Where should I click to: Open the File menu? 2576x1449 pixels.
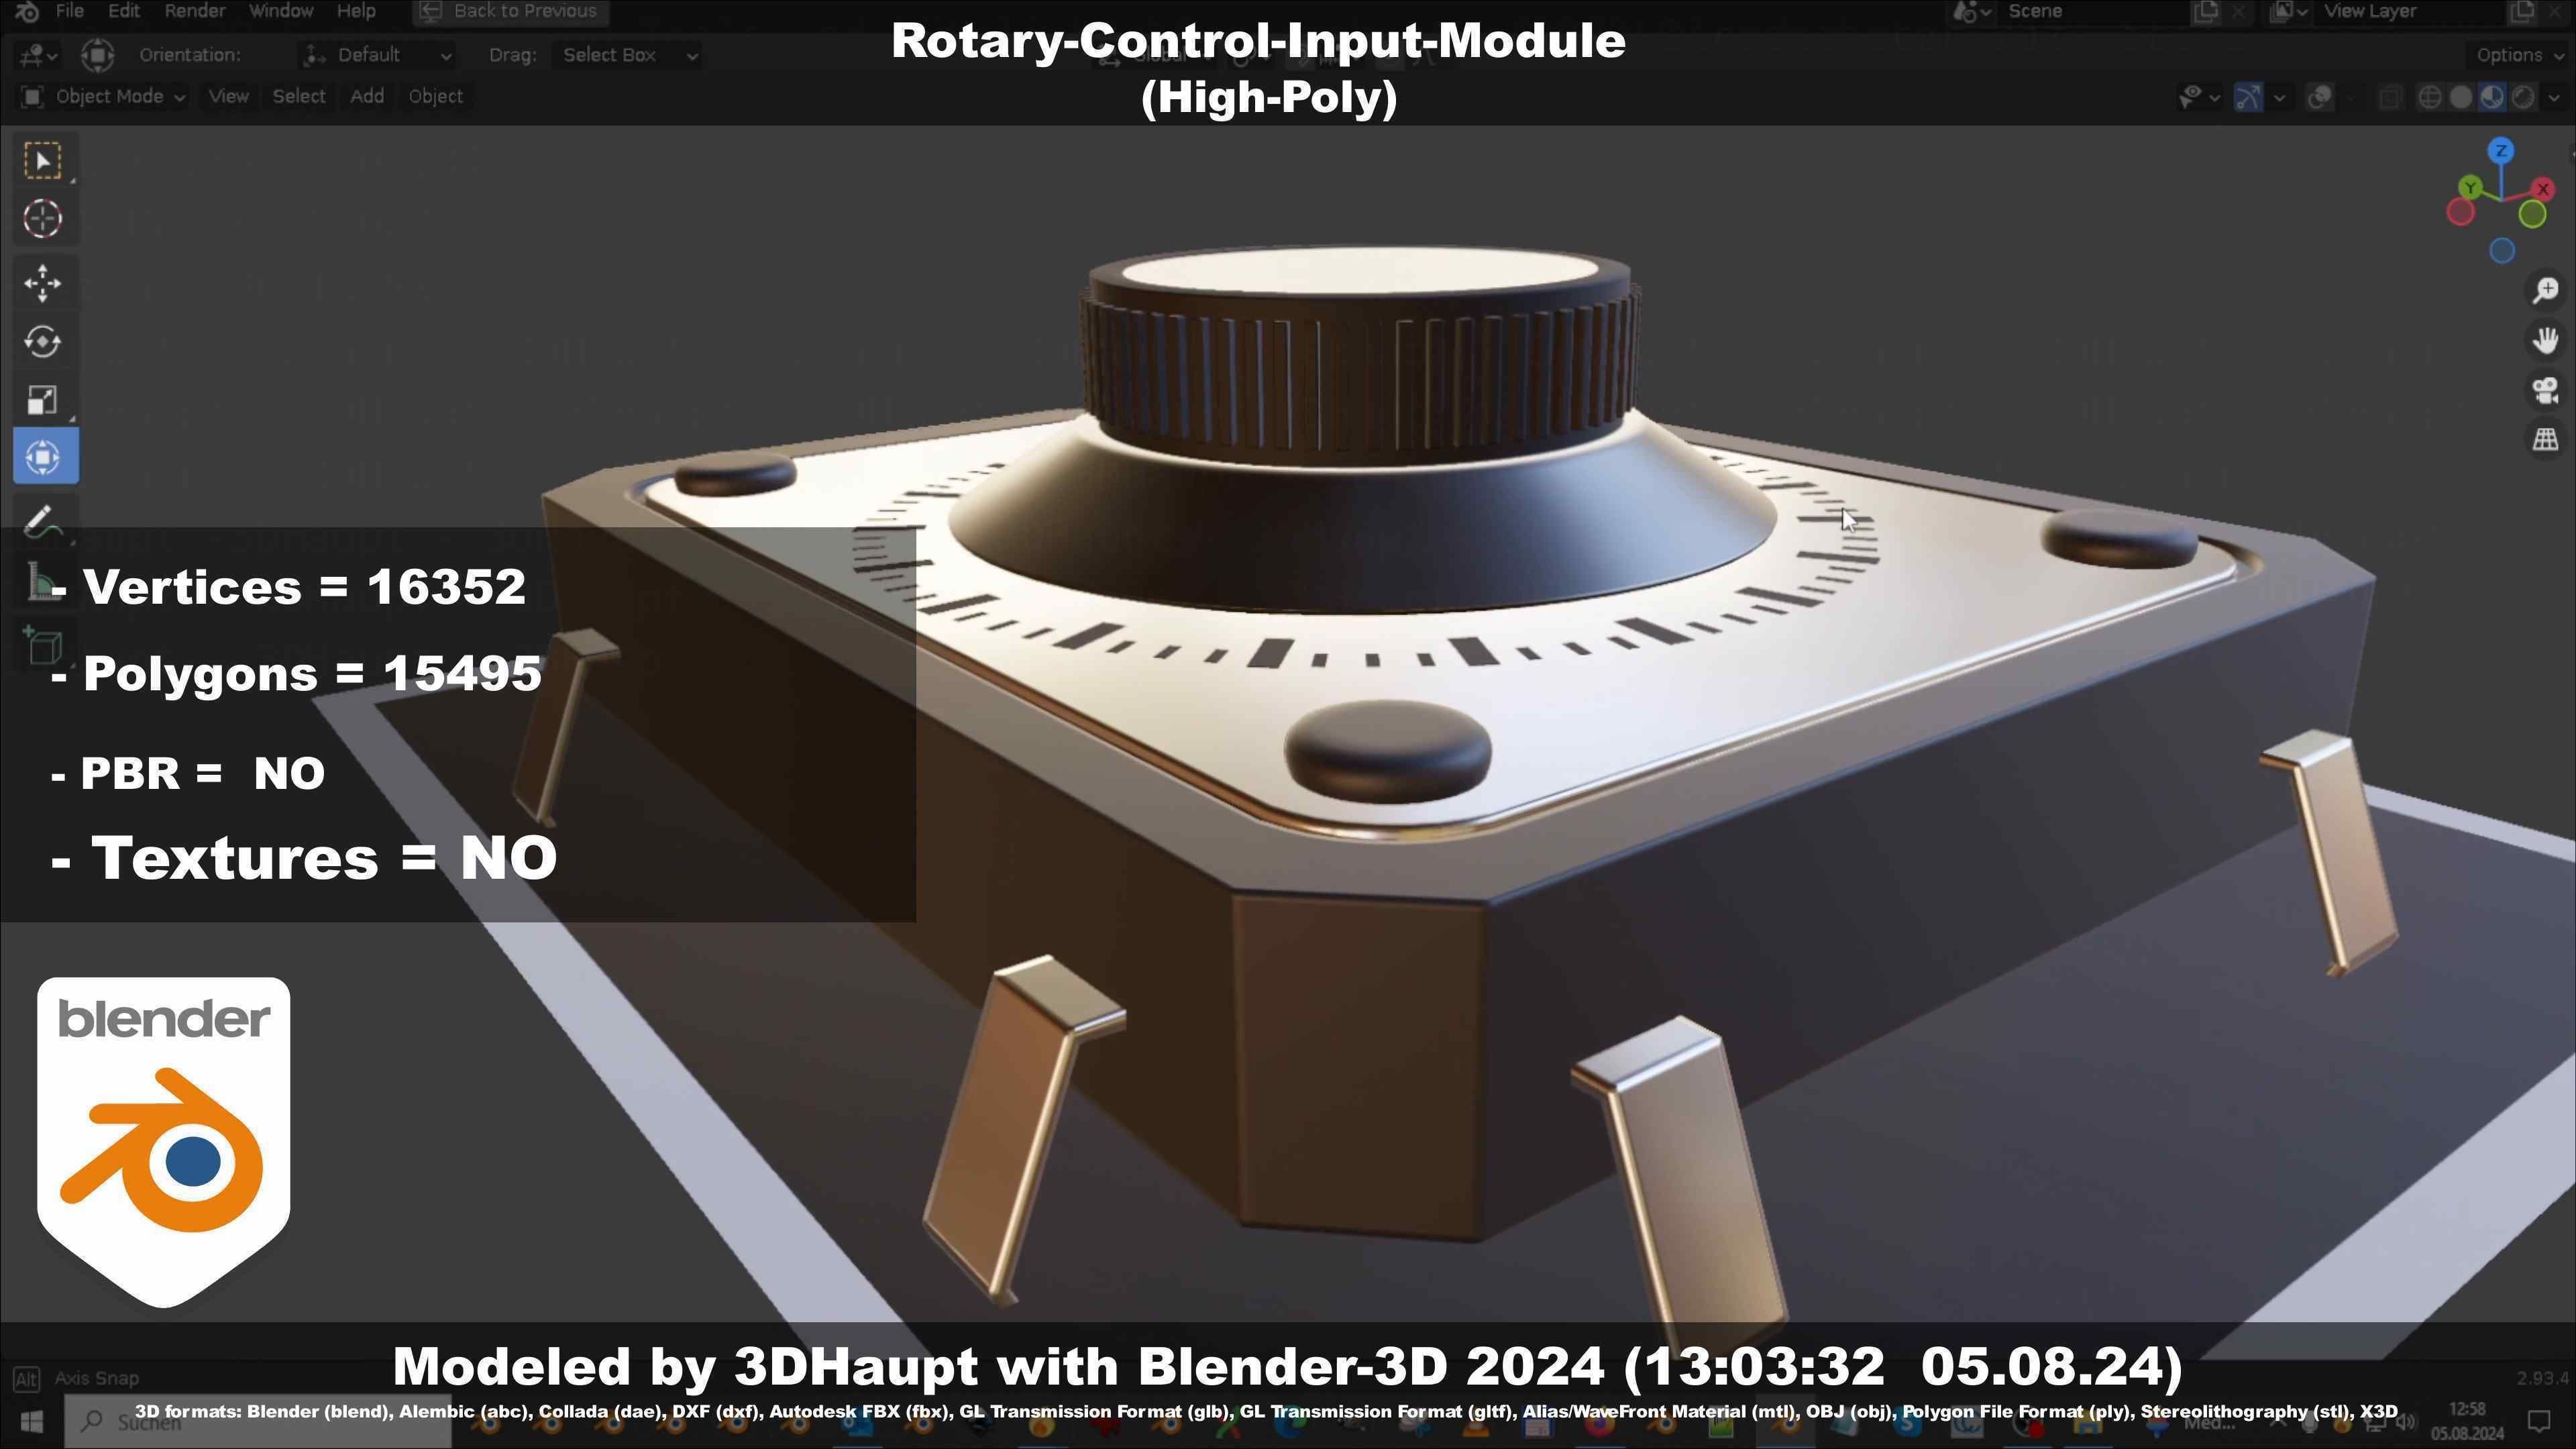point(69,11)
